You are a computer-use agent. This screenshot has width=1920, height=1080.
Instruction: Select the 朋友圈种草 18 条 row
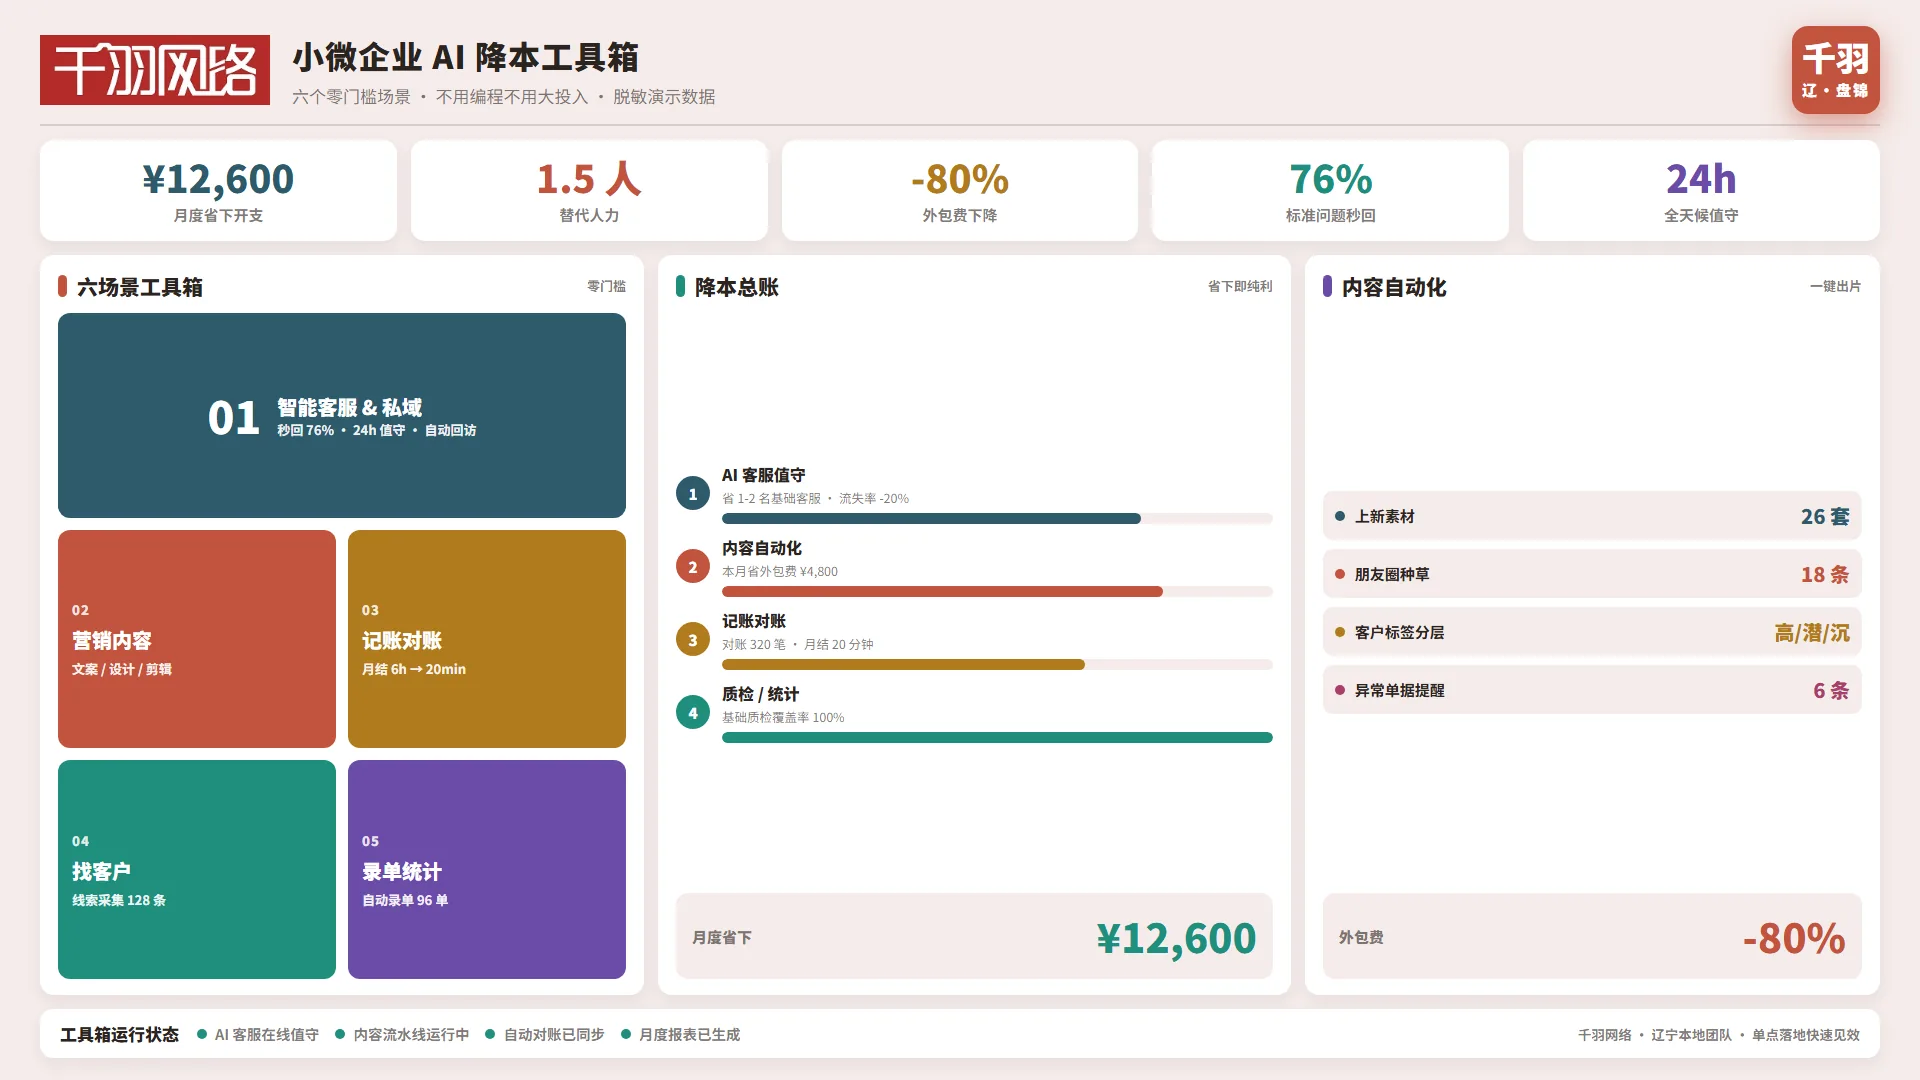1592,574
